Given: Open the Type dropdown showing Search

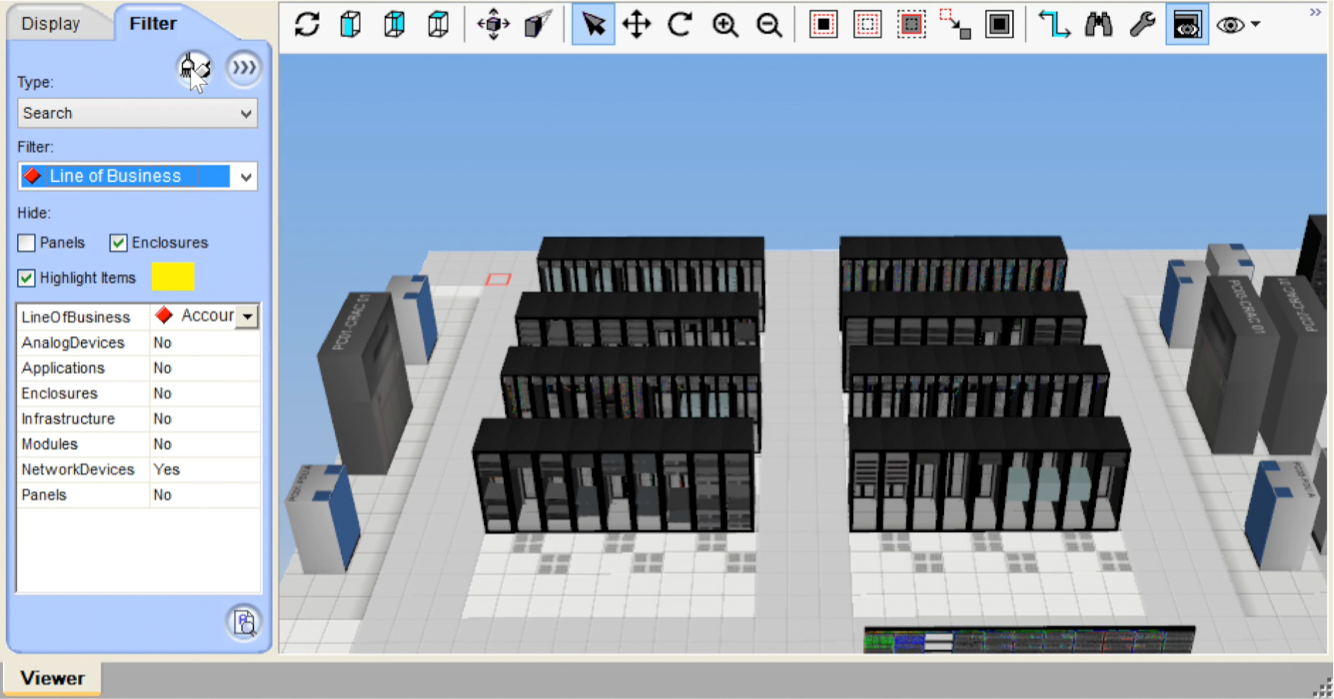Looking at the screenshot, I should [x=138, y=113].
